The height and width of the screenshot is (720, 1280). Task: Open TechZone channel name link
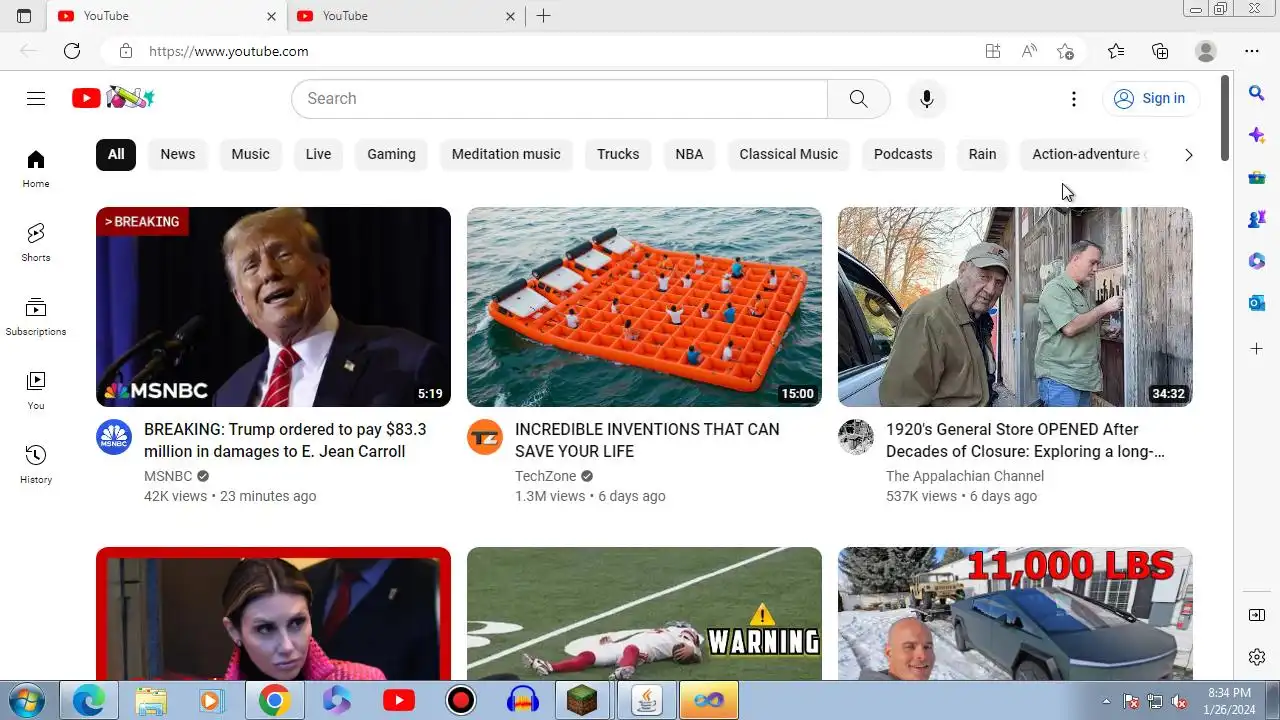pyautogui.click(x=546, y=476)
